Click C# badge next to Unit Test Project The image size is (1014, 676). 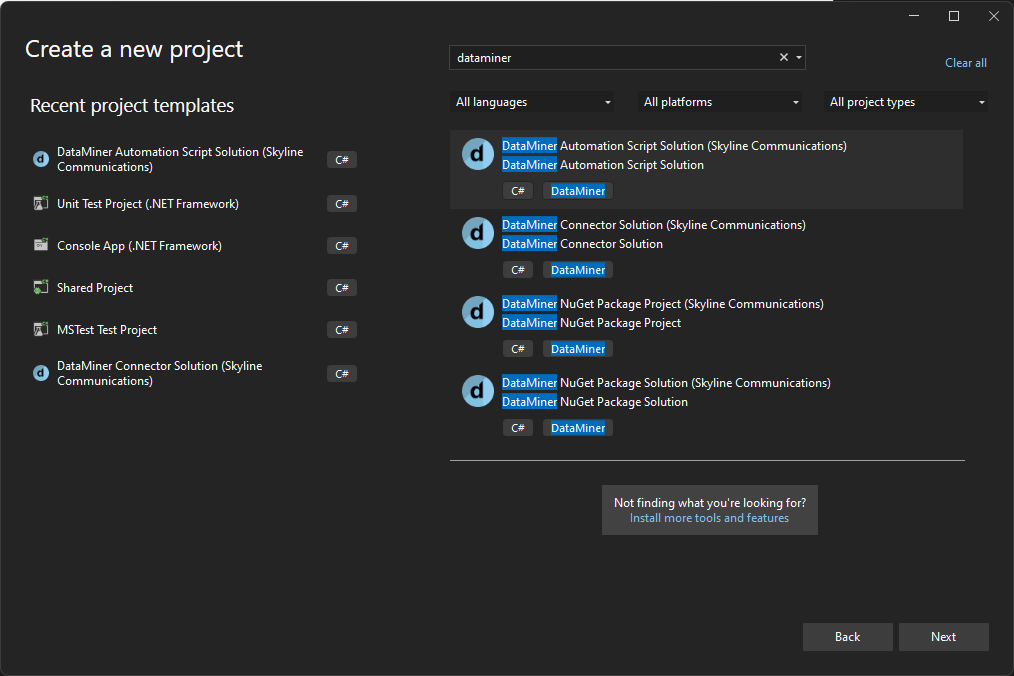coord(342,204)
